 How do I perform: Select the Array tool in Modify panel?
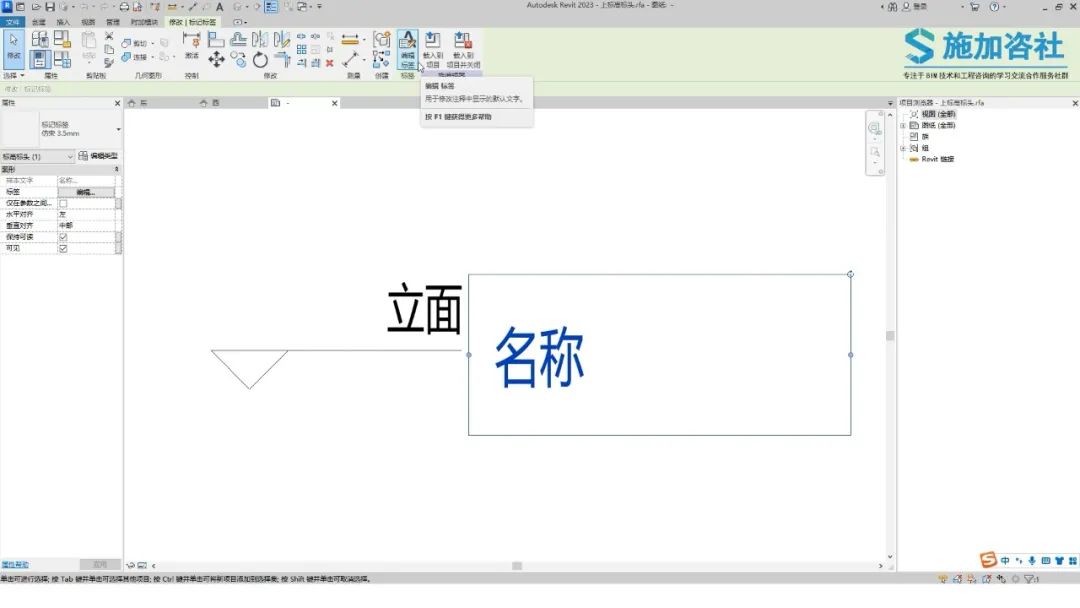click(x=302, y=50)
